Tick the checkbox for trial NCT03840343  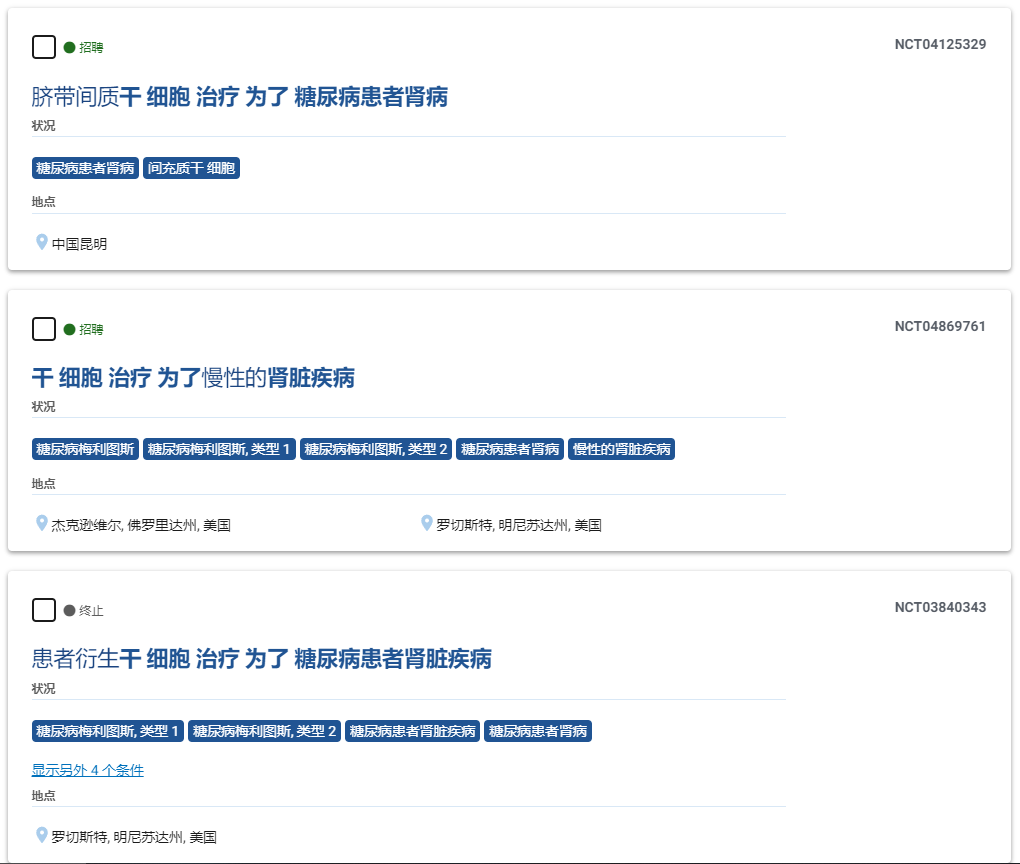(44, 610)
